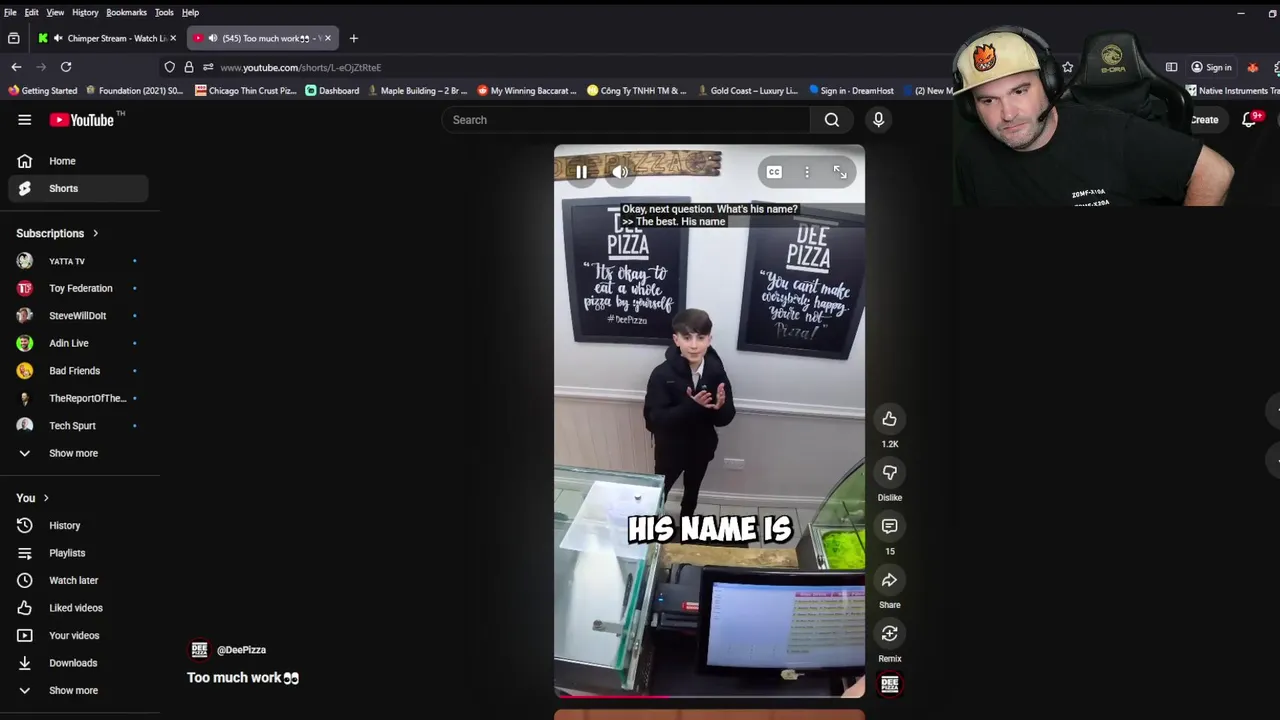Dislike the Short video
The height and width of the screenshot is (720, 1280).
889,472
